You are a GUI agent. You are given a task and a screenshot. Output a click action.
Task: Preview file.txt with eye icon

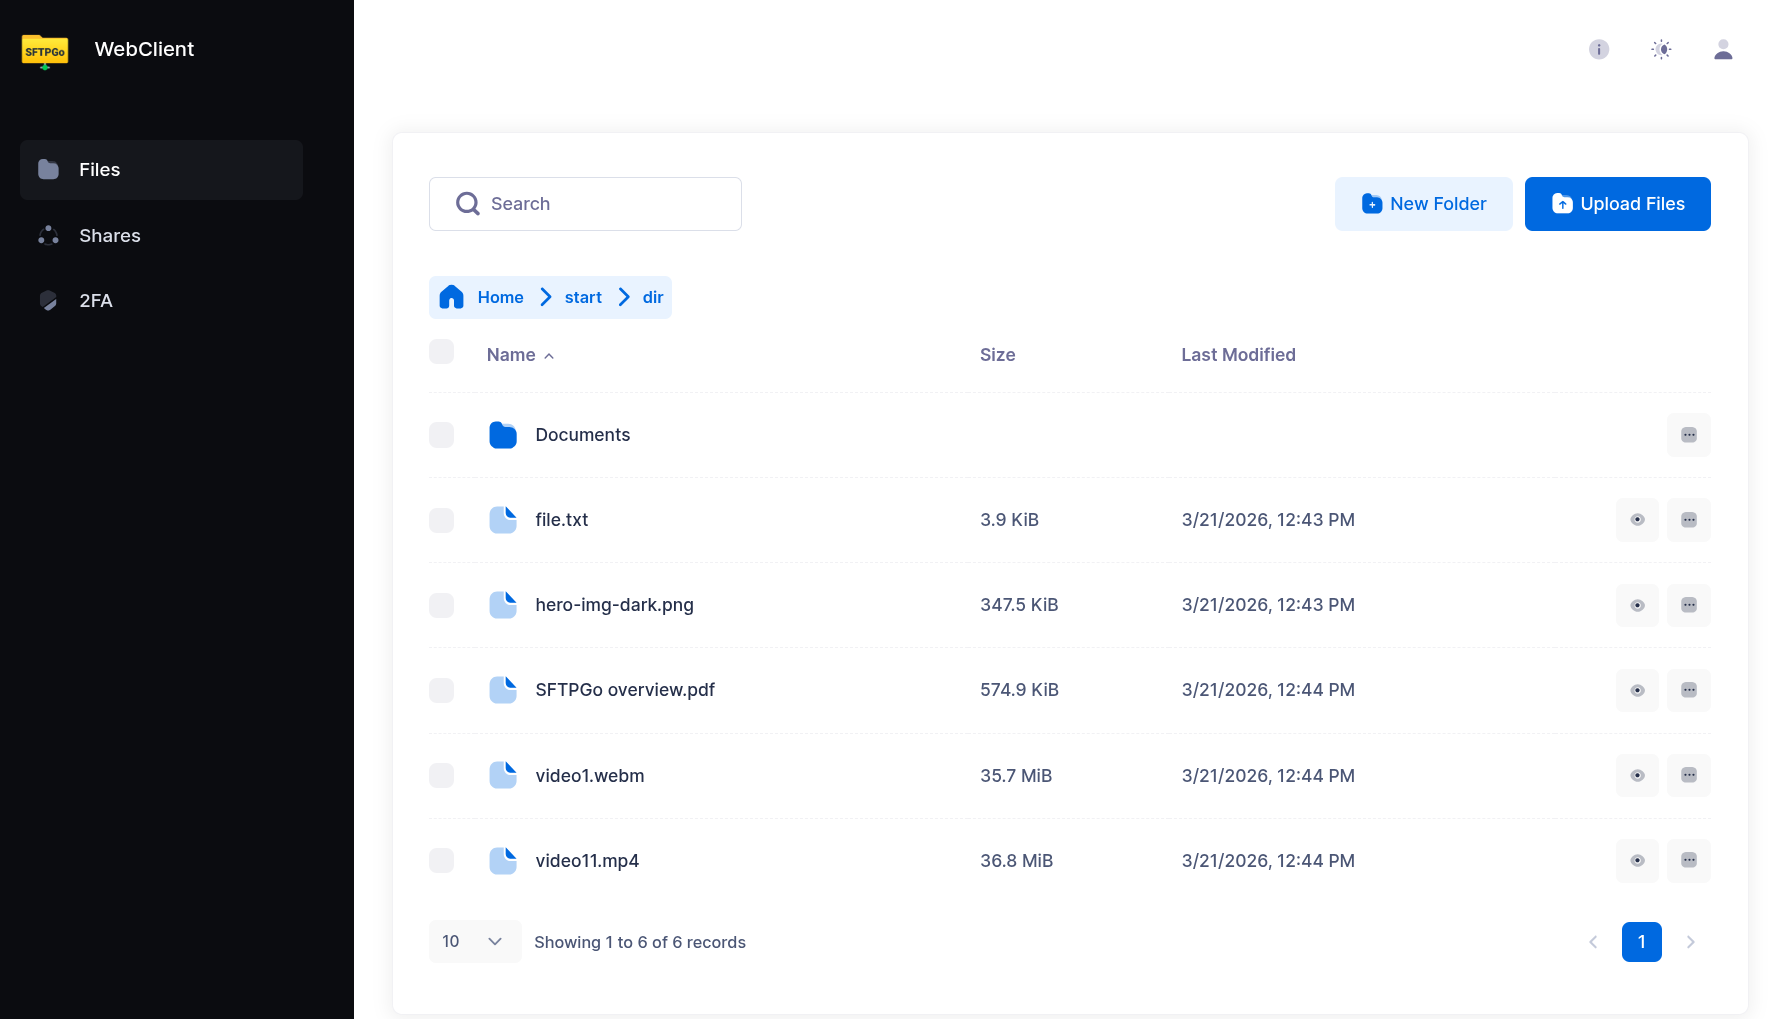pos(1638,520)
